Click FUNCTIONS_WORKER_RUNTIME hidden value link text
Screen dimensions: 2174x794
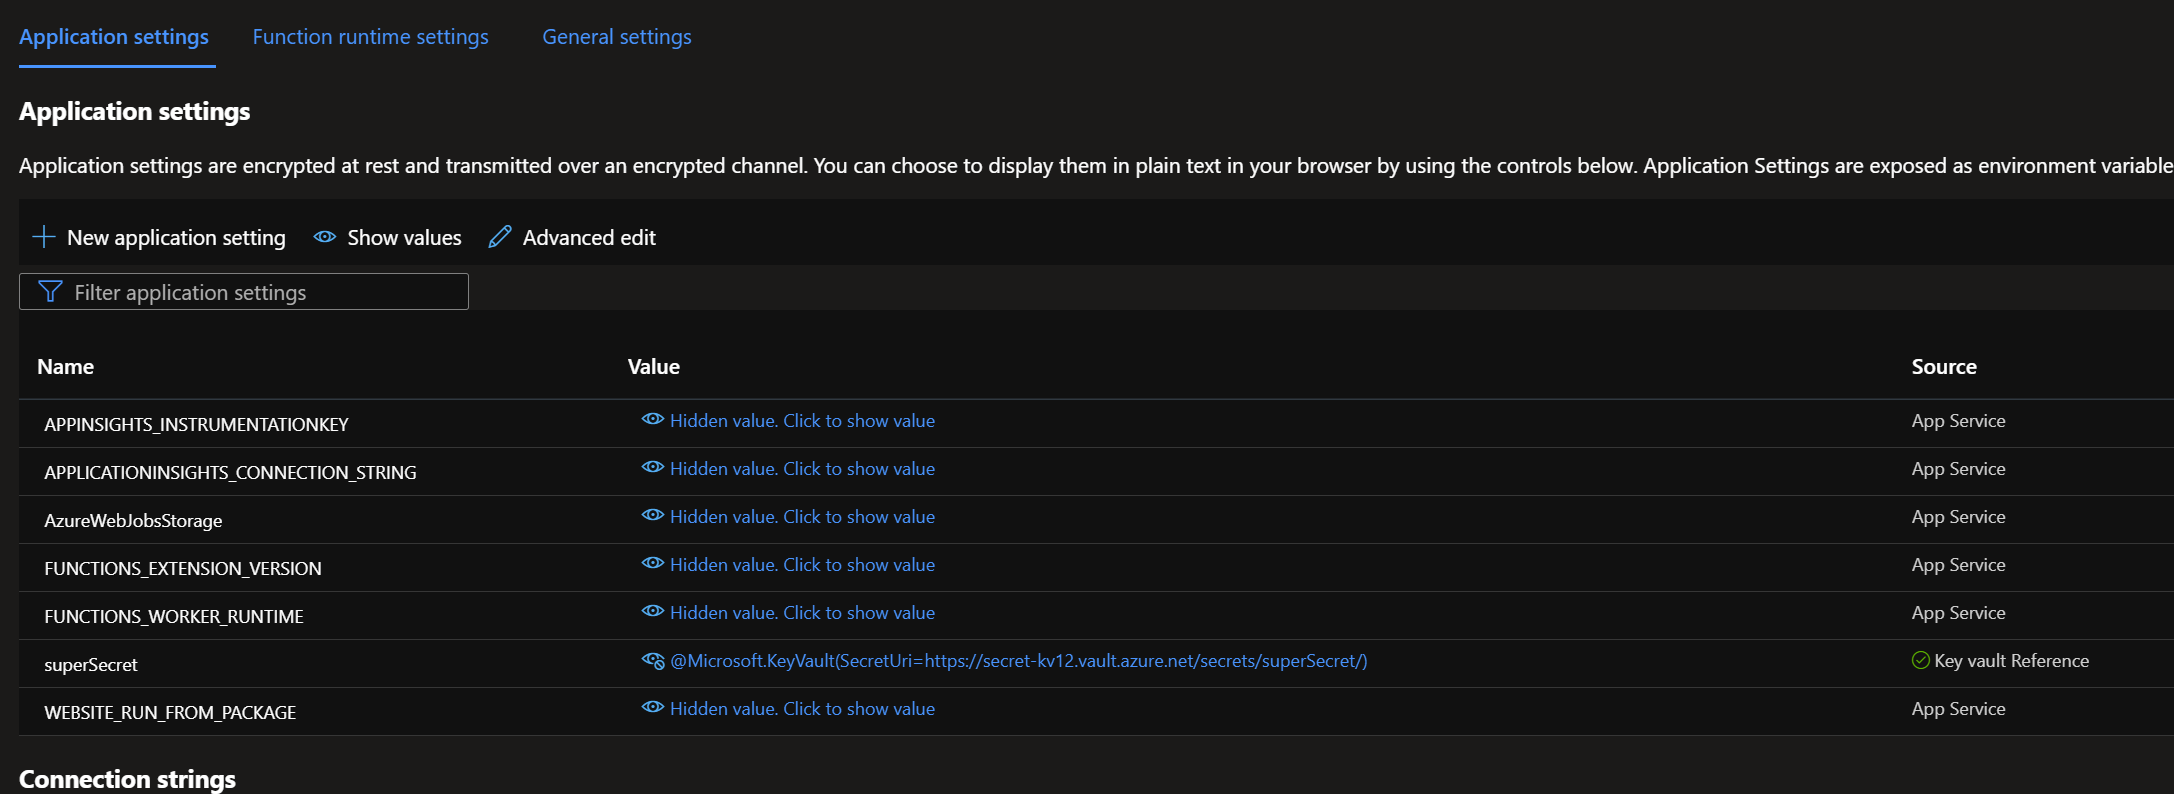802,613
